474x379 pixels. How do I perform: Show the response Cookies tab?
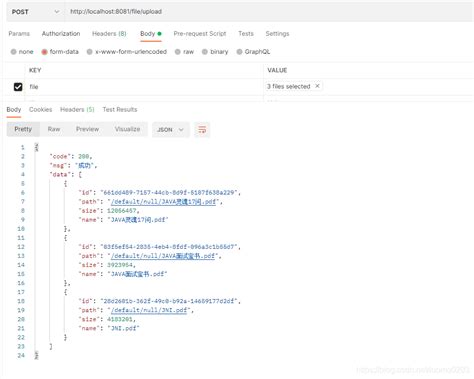point(40,109)
